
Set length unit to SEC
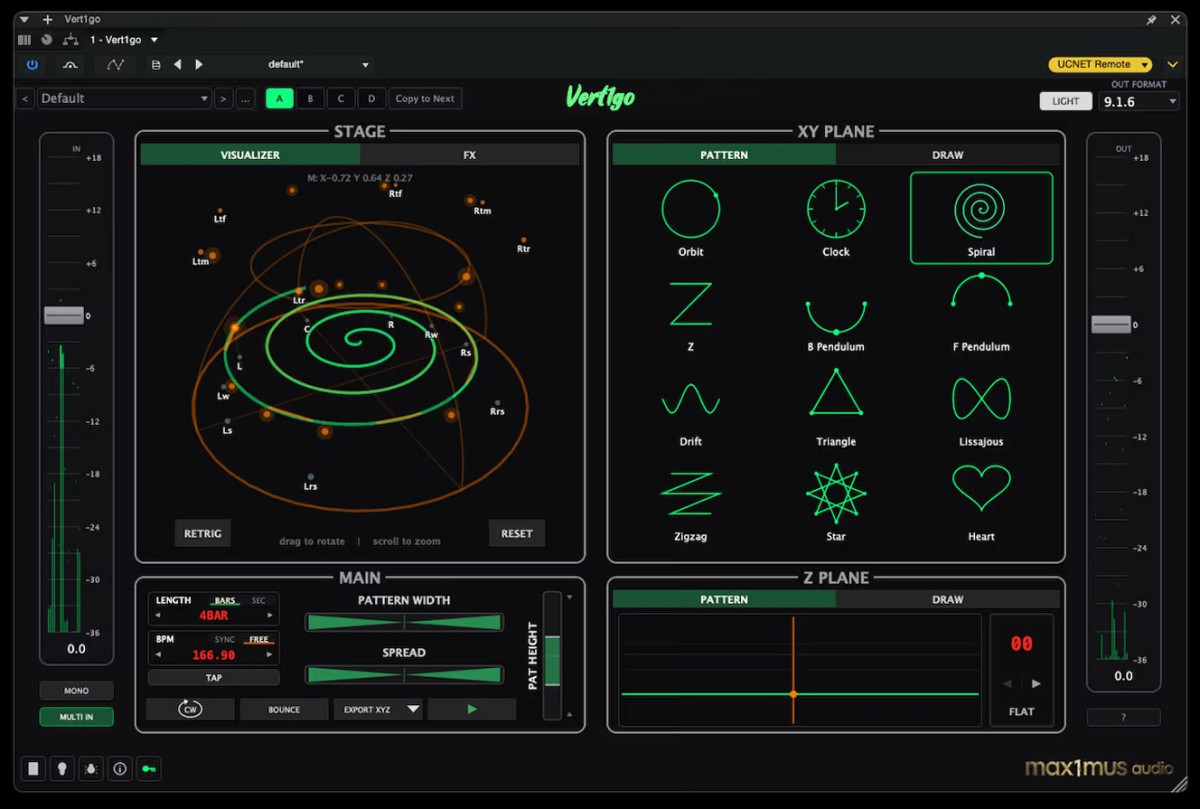(x=259, y=601)
